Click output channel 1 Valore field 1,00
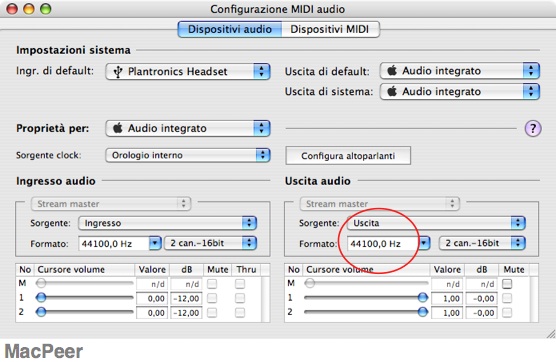 tap(447, 299)
